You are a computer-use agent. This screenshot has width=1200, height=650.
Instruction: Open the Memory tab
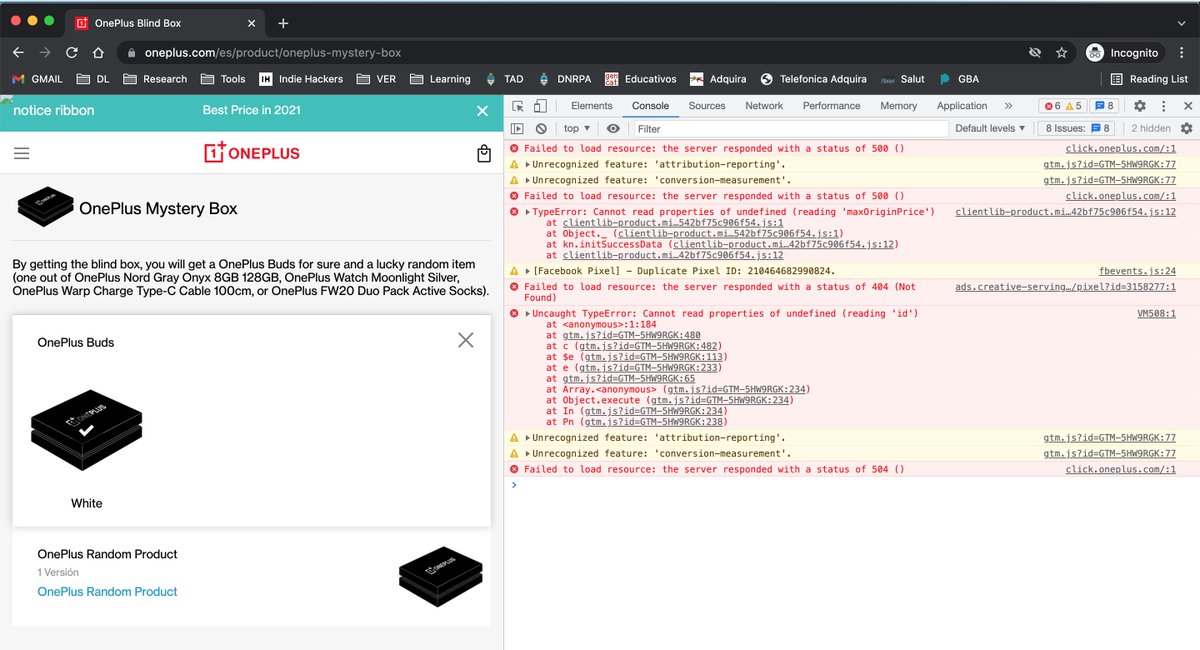pos(898,105)
